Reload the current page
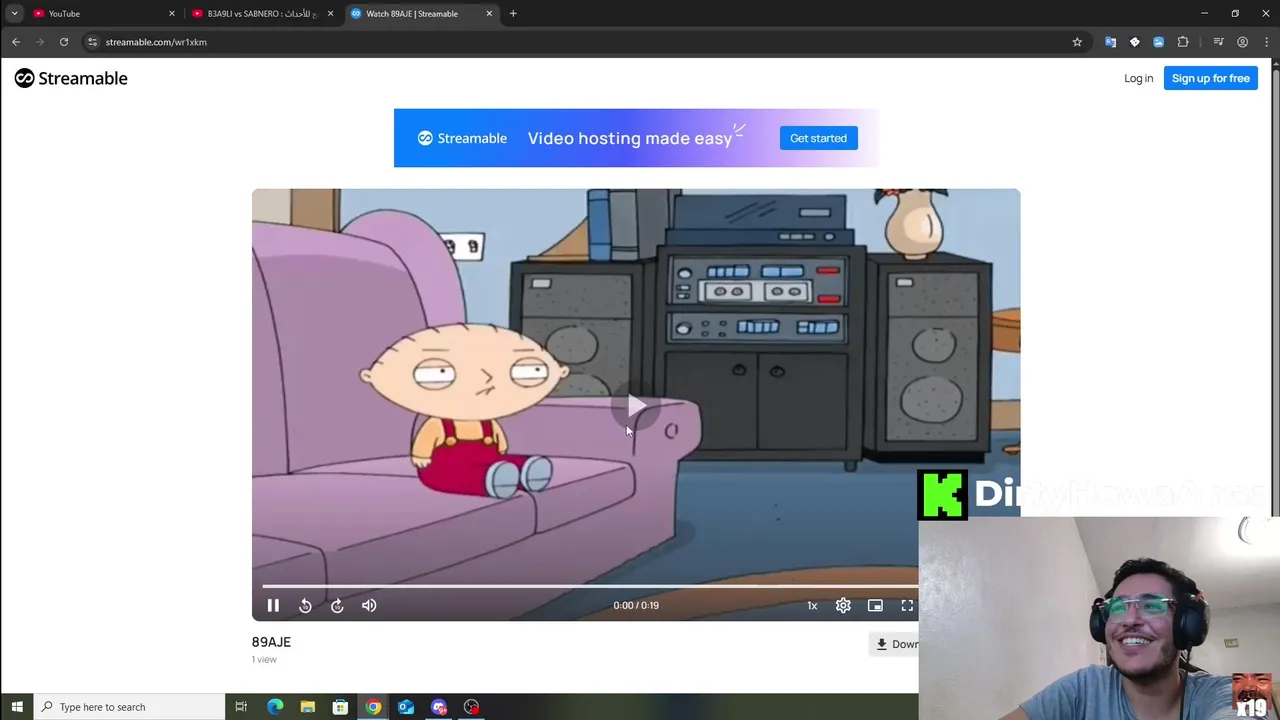Viewport: 1280px width, 720px height. pos(64,42)
